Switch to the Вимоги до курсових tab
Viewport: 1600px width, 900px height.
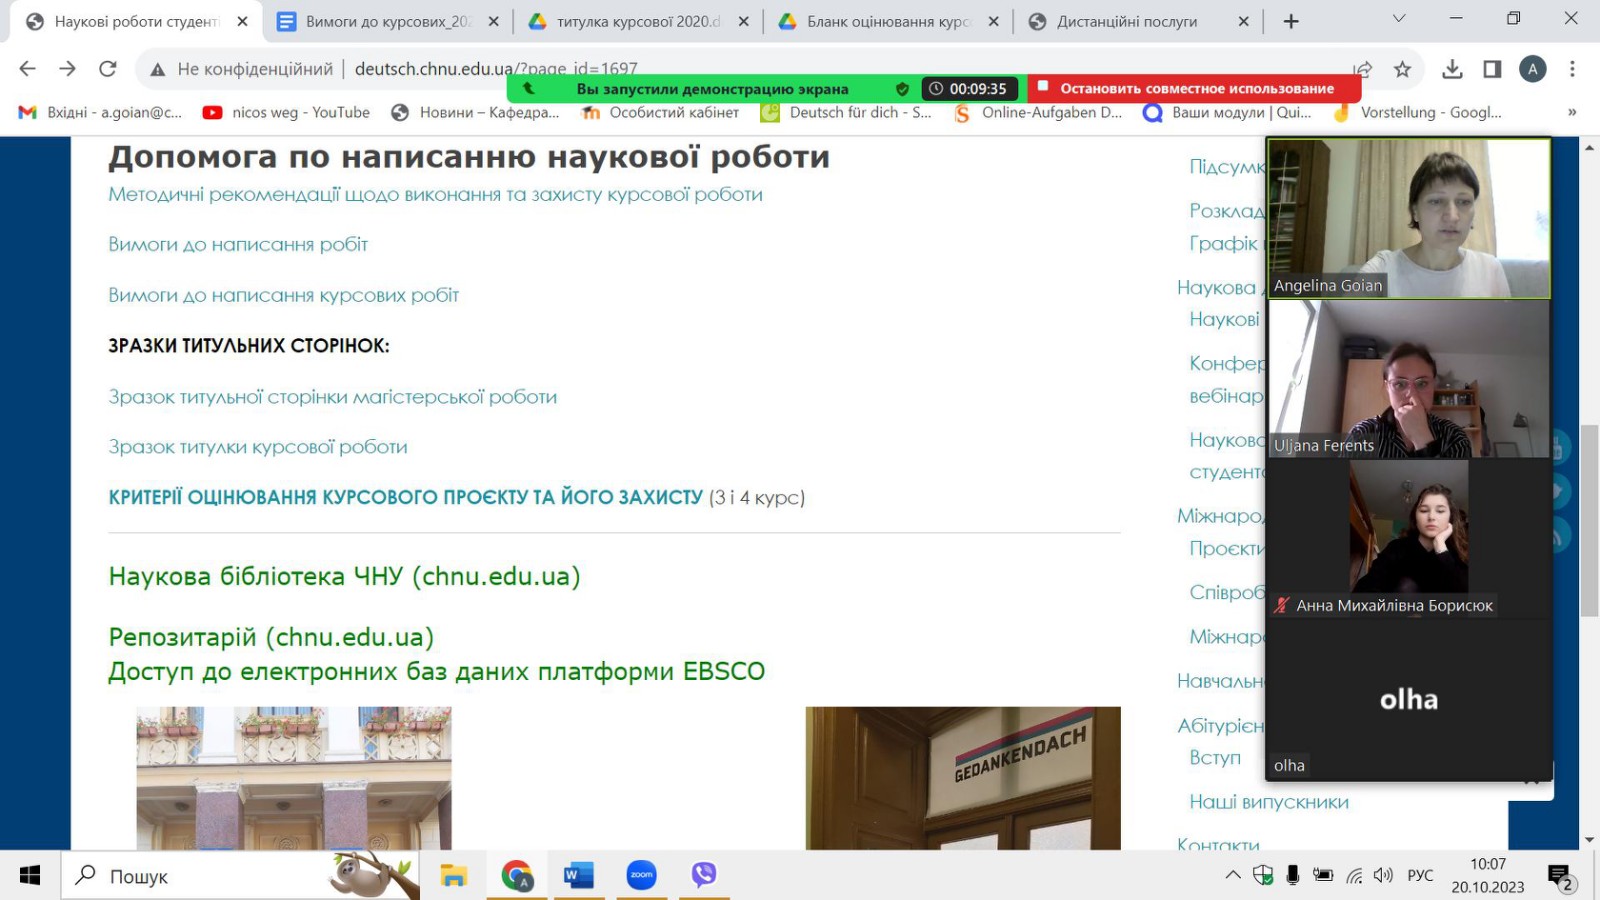[388, 21]
